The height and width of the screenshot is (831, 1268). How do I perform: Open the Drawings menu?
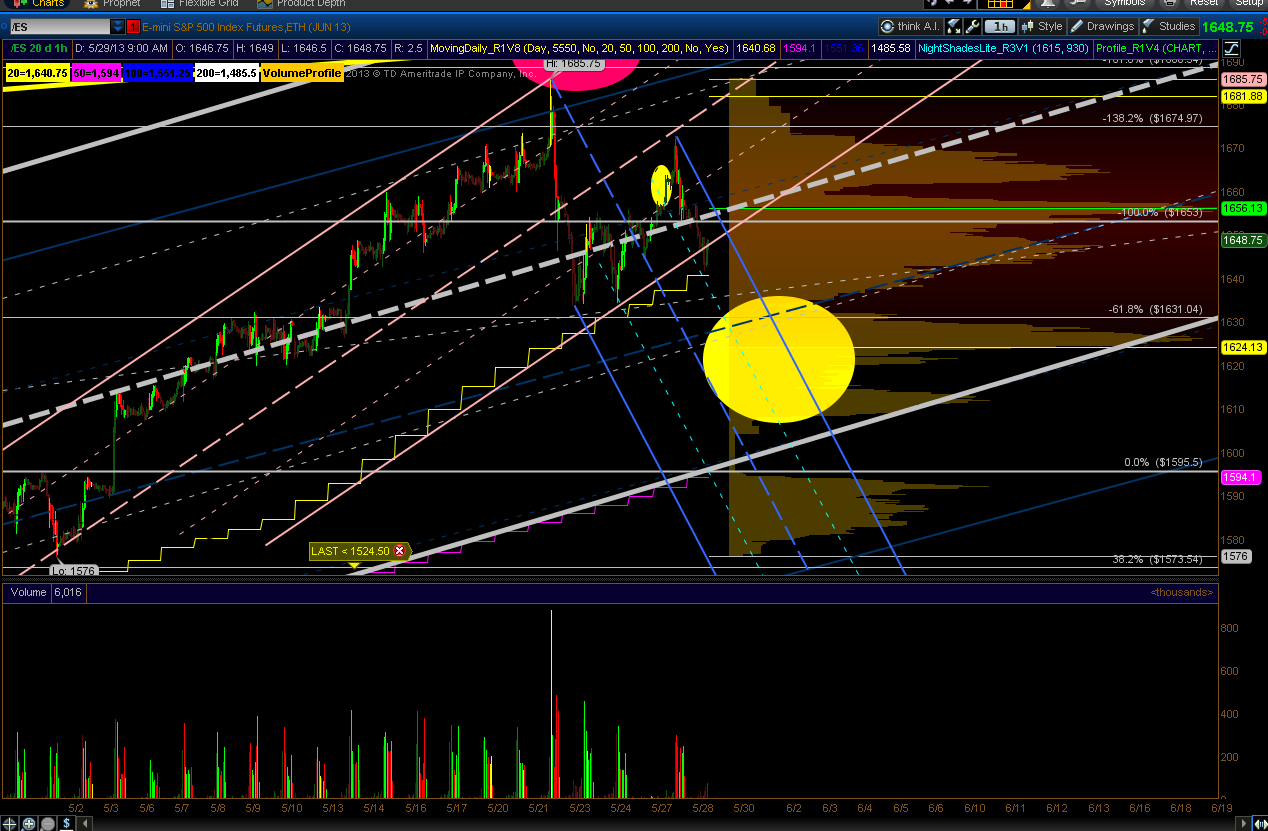(1102, 27)
